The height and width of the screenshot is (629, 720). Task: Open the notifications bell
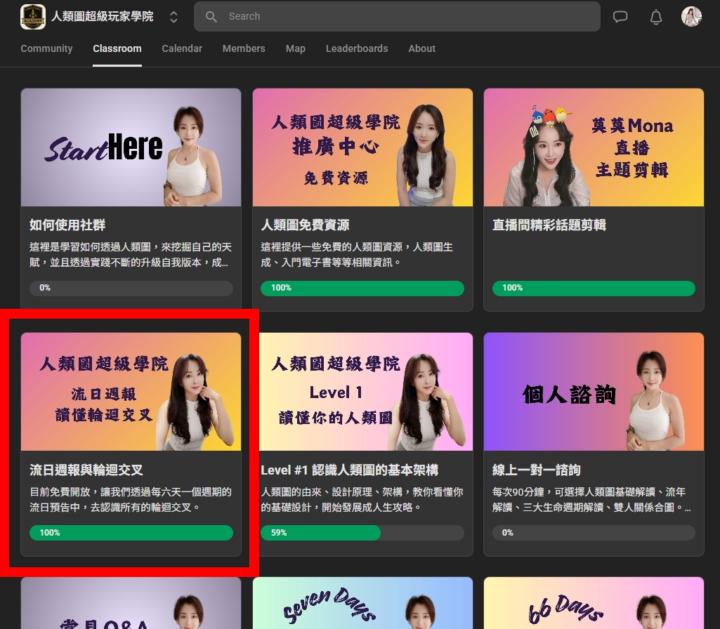656,17
